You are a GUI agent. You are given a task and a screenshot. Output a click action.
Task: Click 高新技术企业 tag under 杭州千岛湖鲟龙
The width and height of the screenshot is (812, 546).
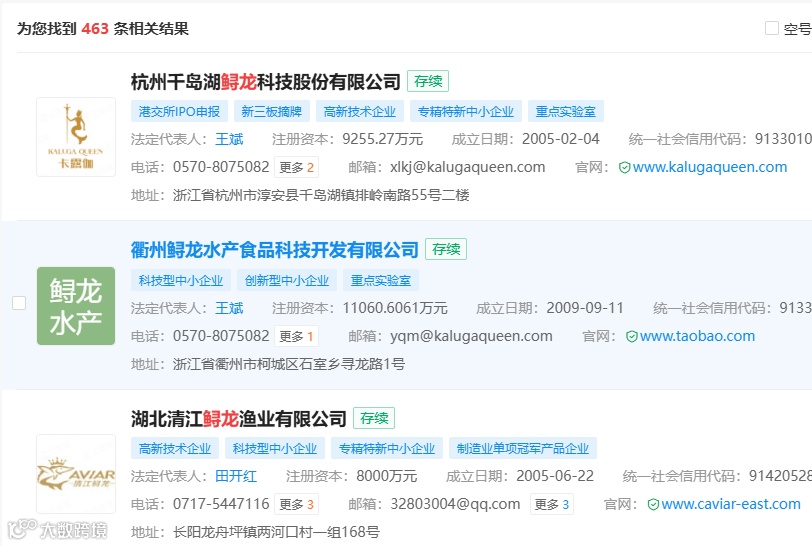359,111
